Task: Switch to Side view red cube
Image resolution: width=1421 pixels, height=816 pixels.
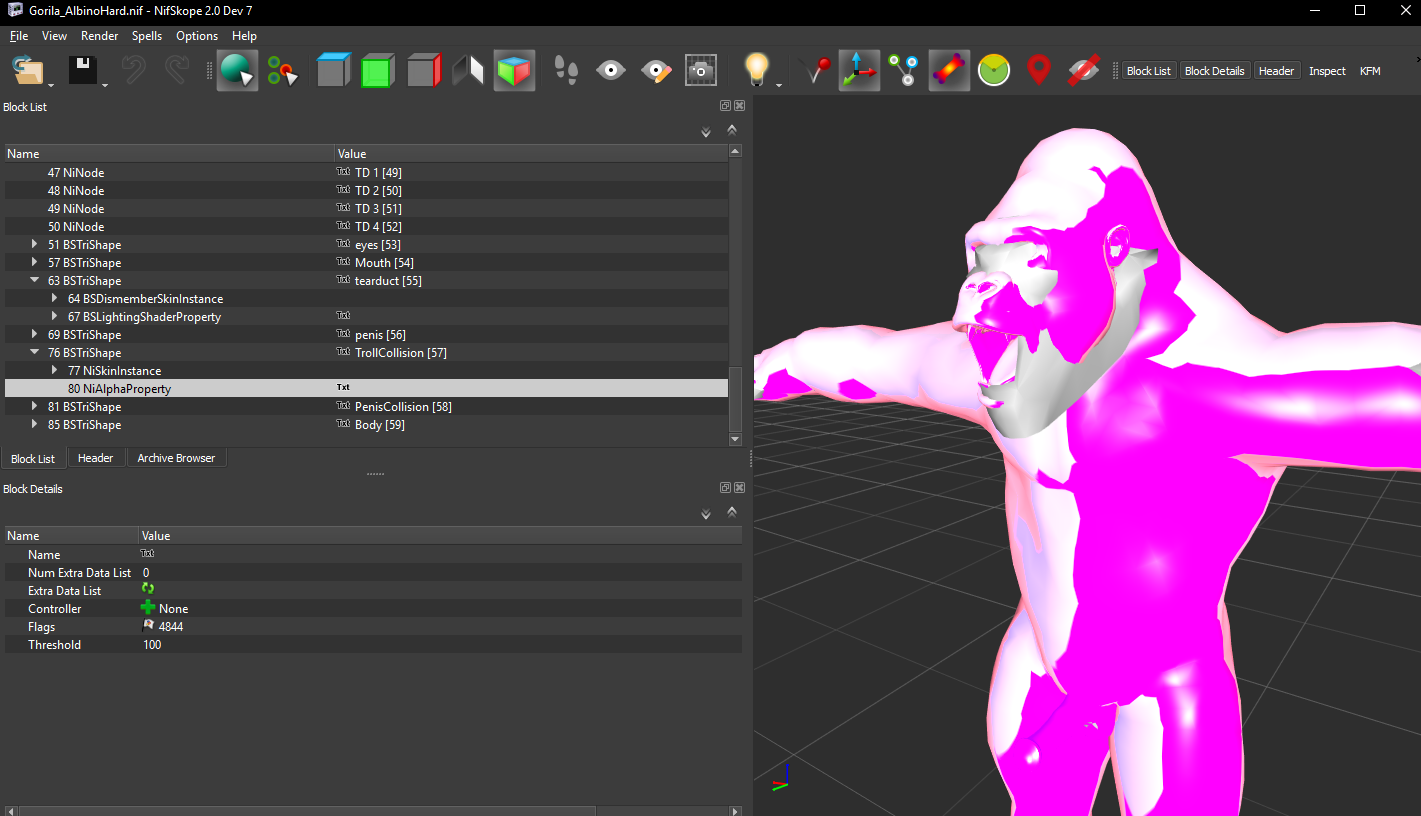Action: pos(424,71)
